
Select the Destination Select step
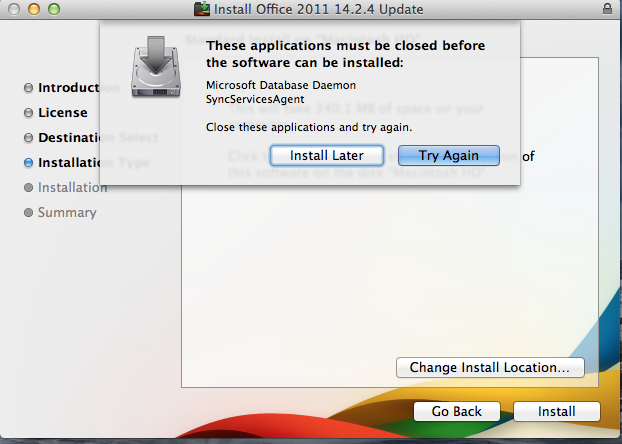98,137
